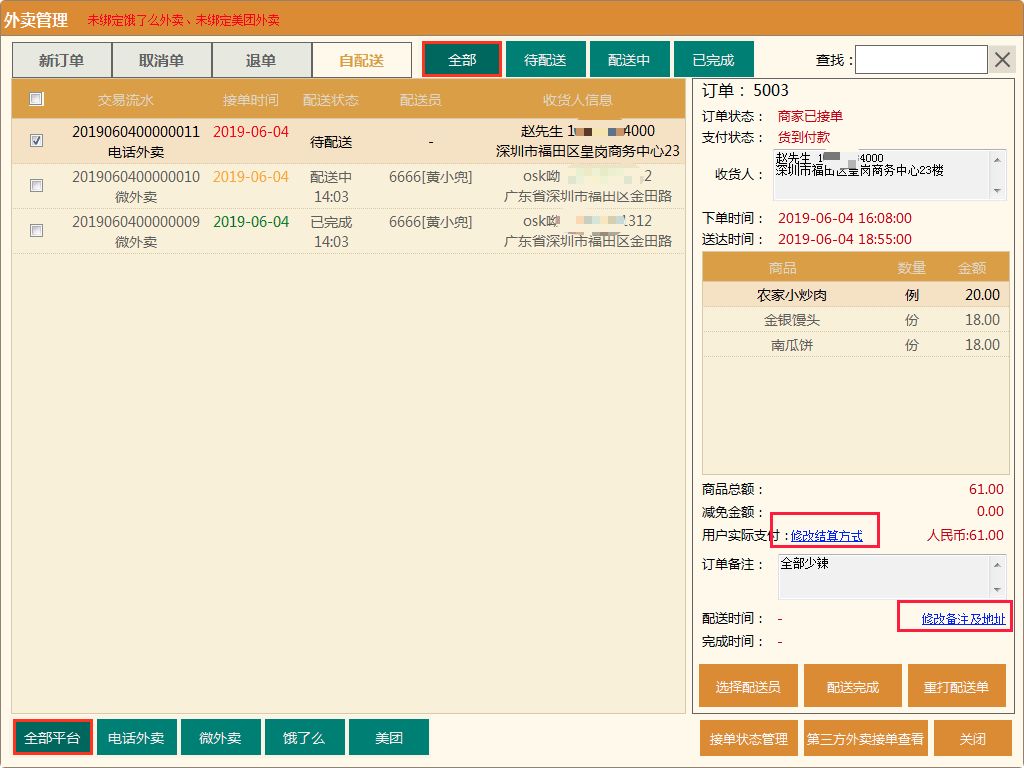This screenshot has width=1024, height=768.
Task: Switch to the 自配送 tab
Action: click(362, 61)
